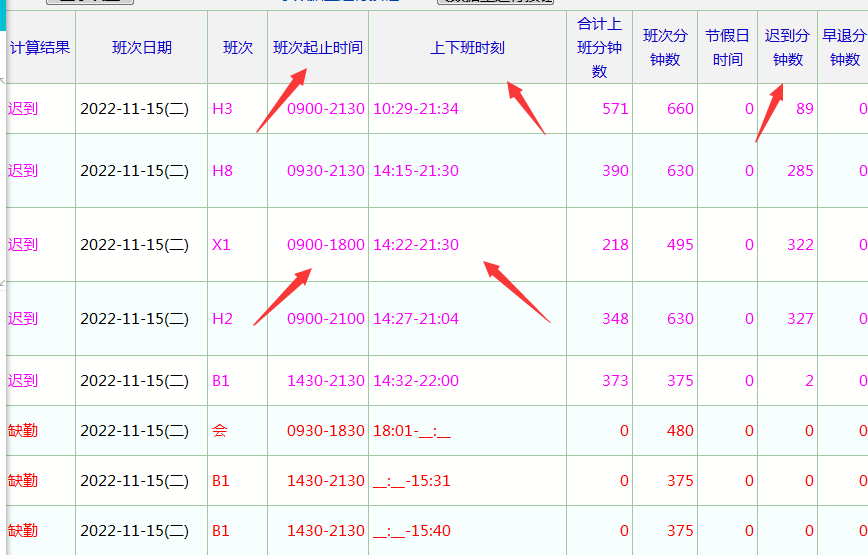Image resolution: width=868 pixels, height=555 pixels.
Task: Select the 节假日时间 column header
Action: [x=727, y=48]
